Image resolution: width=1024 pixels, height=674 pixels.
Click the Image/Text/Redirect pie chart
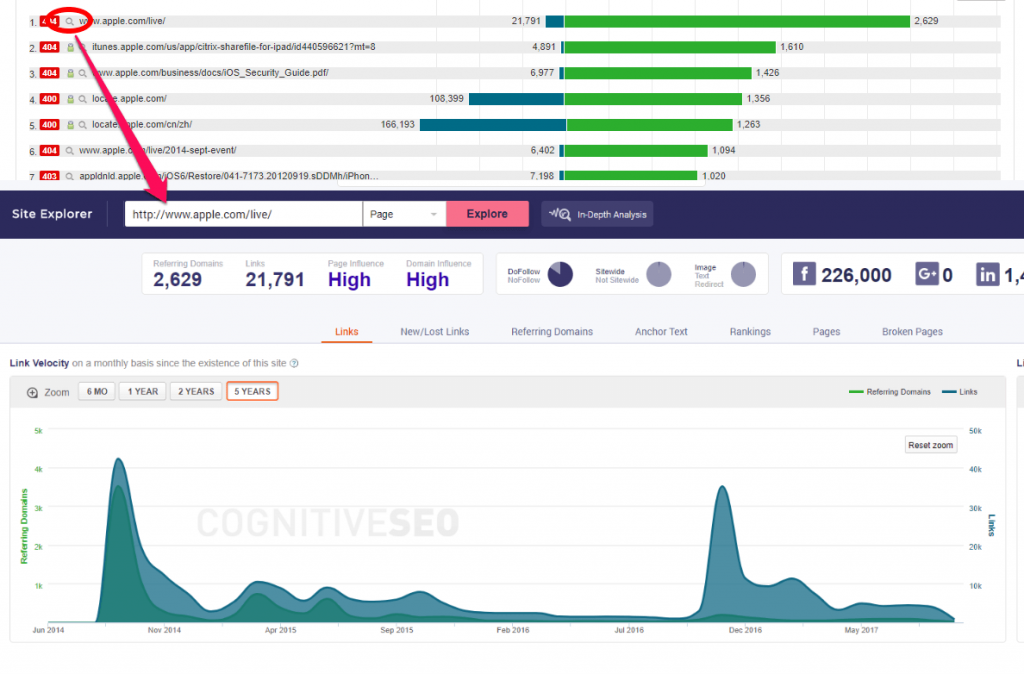click(x=743, y=274)
